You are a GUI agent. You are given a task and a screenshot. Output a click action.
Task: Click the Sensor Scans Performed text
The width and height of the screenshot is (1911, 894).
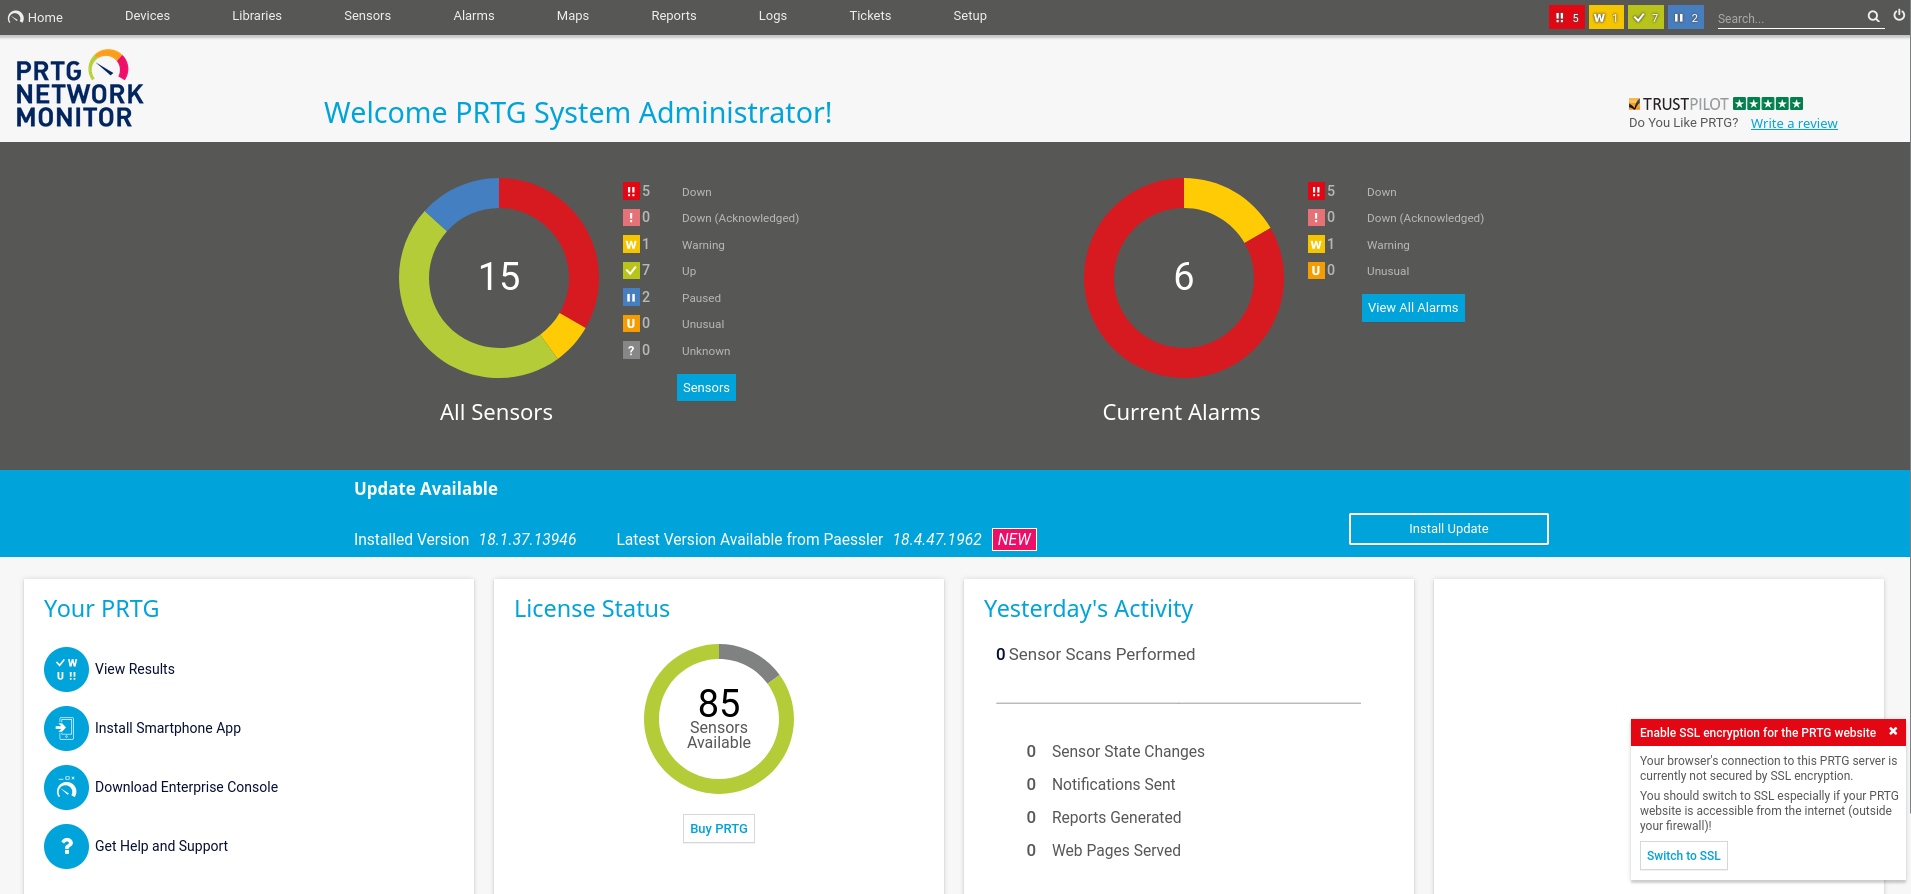[x=1096, y=654]
